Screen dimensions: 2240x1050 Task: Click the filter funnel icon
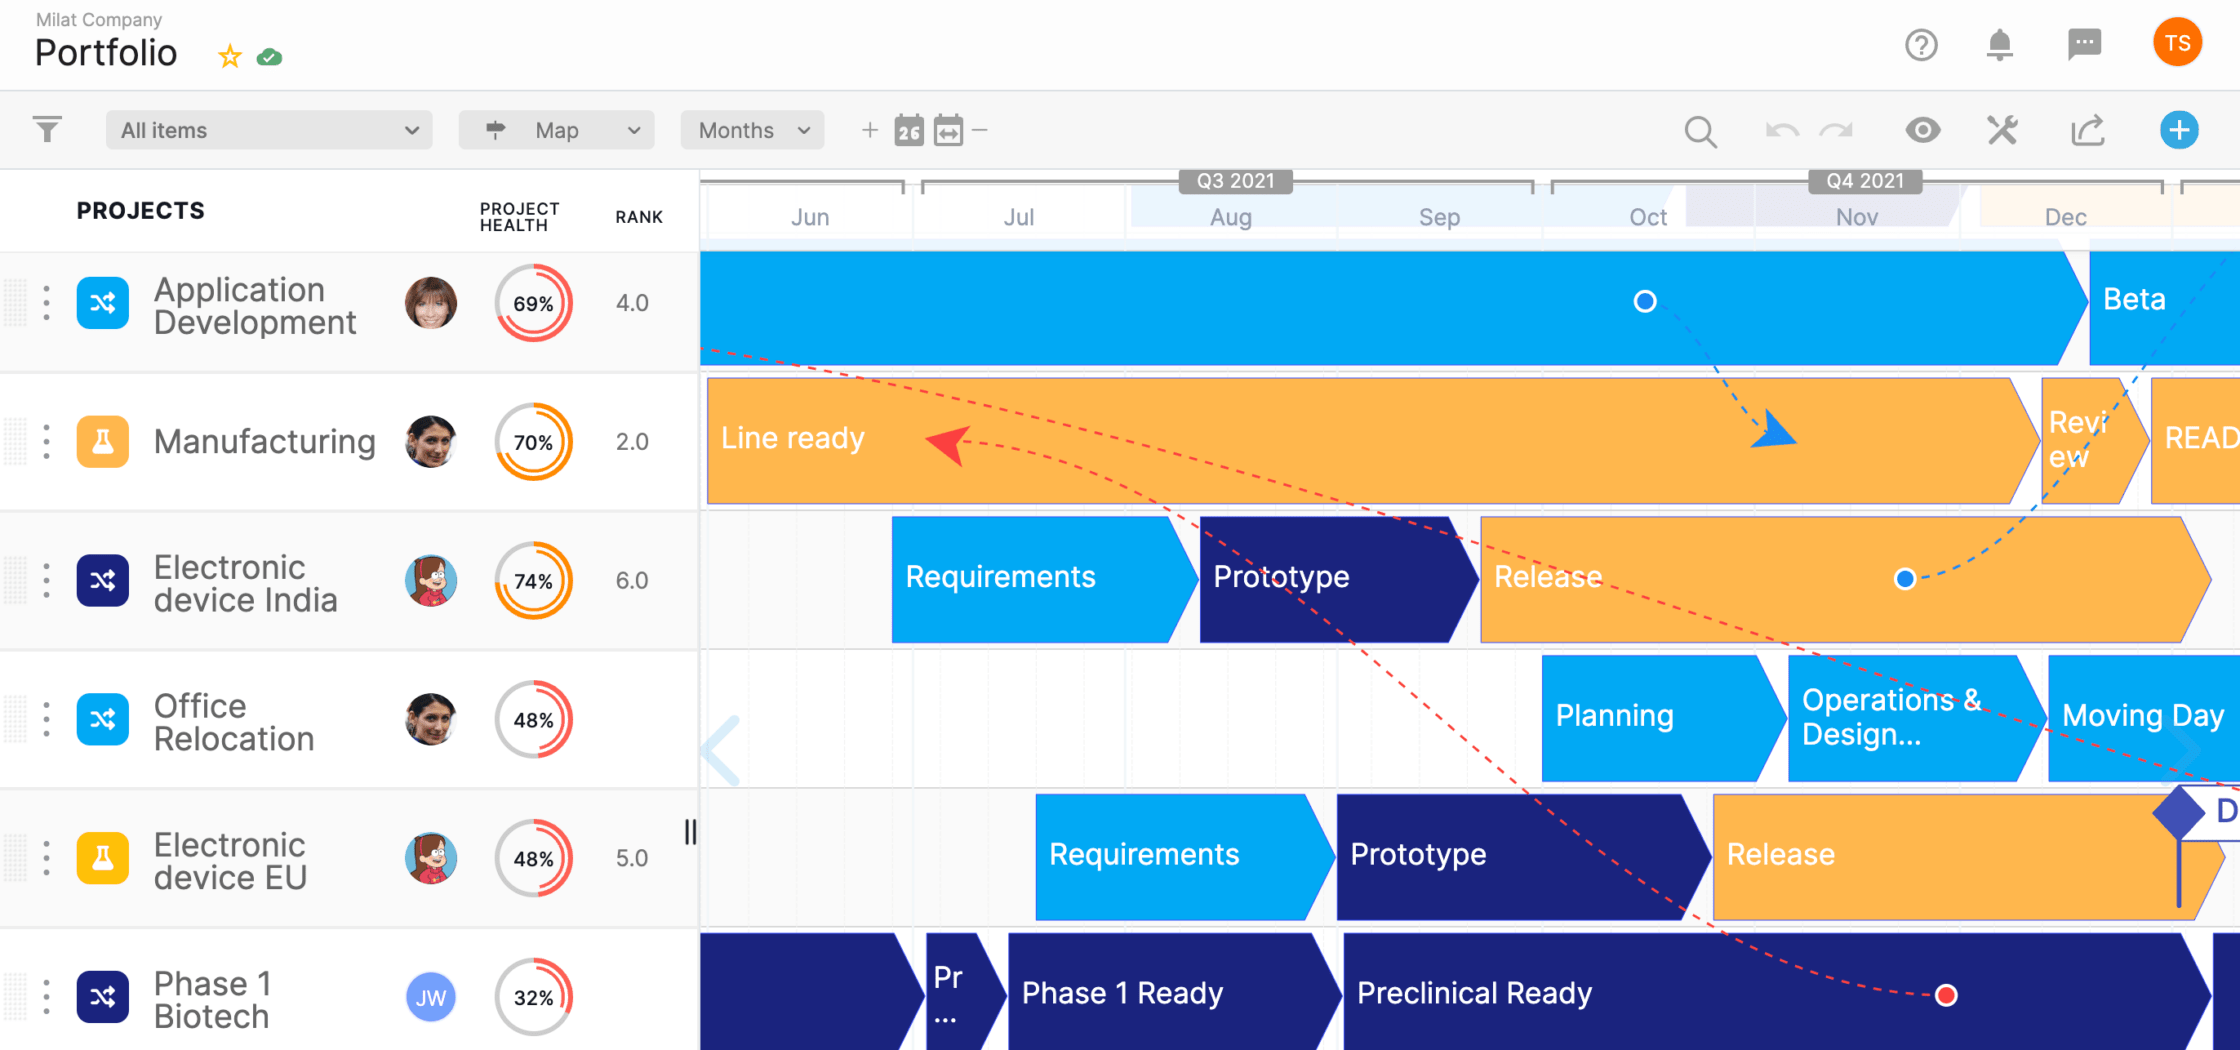[47, 130]
